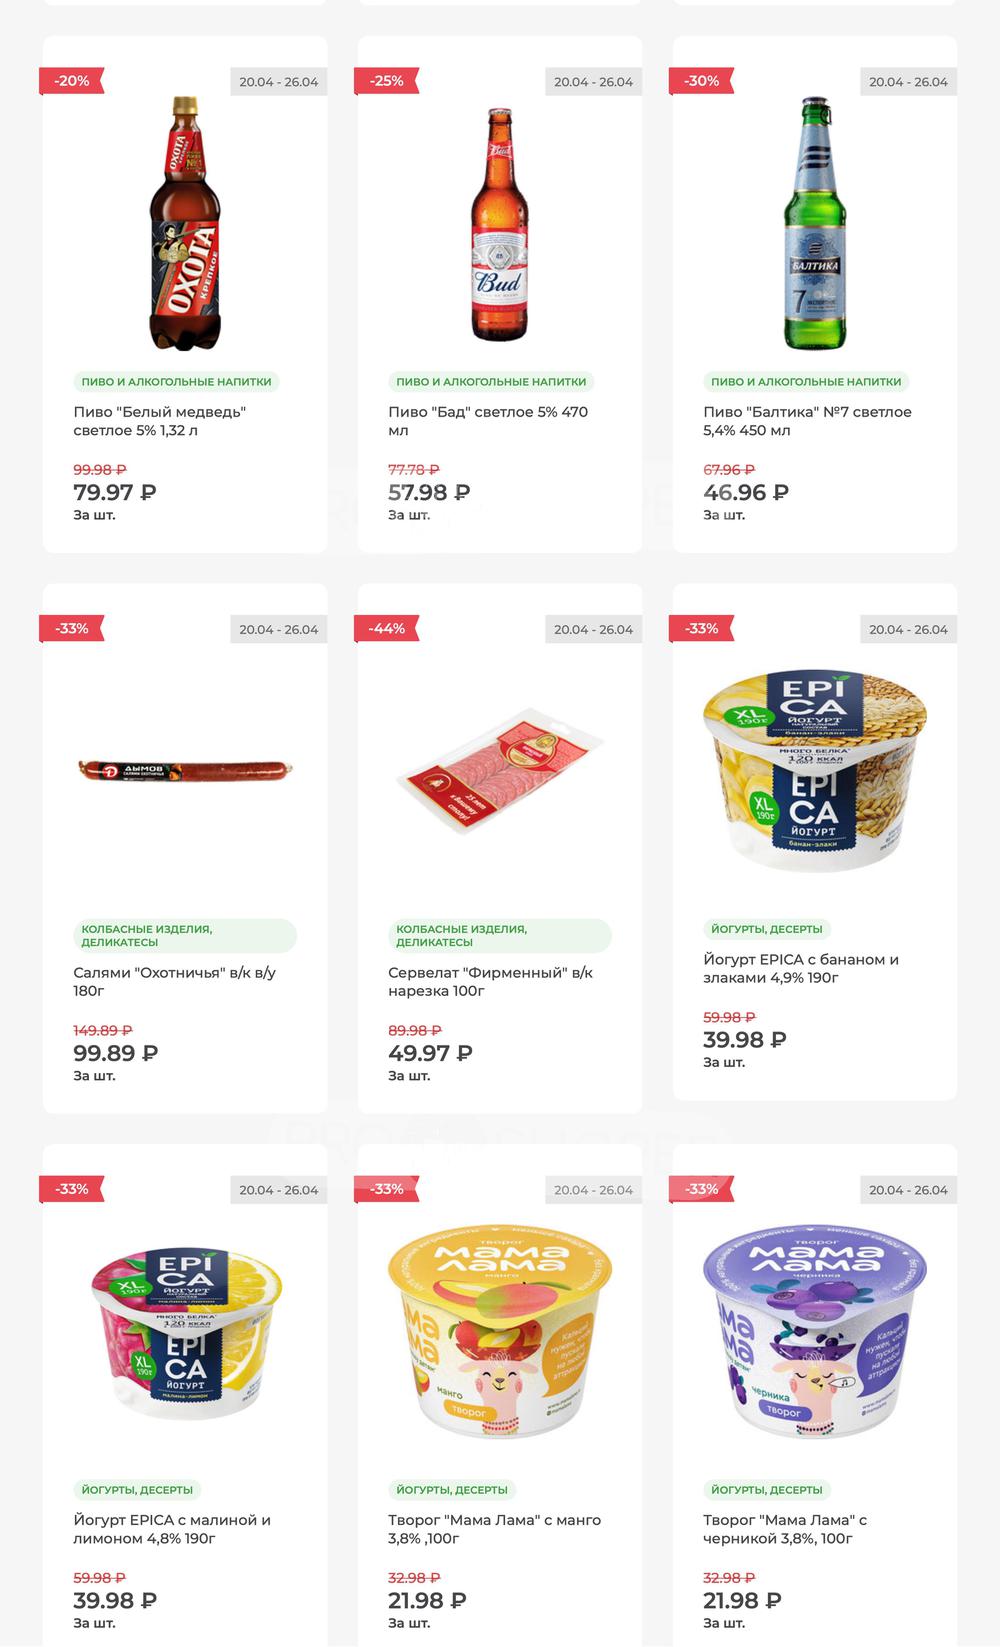1000x1647 pixels.
Task: Click Колбасные изделия tag on the salami card
Action: (x=185, y=935)
